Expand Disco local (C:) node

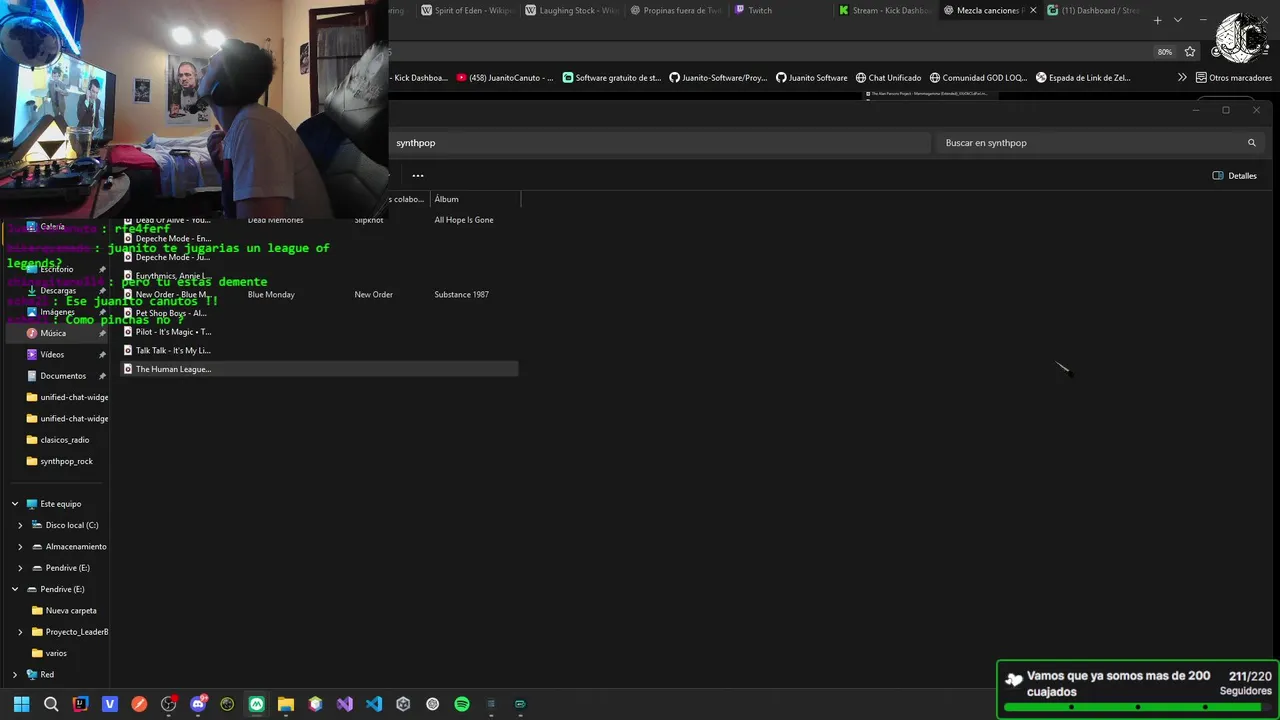(20, 525)
